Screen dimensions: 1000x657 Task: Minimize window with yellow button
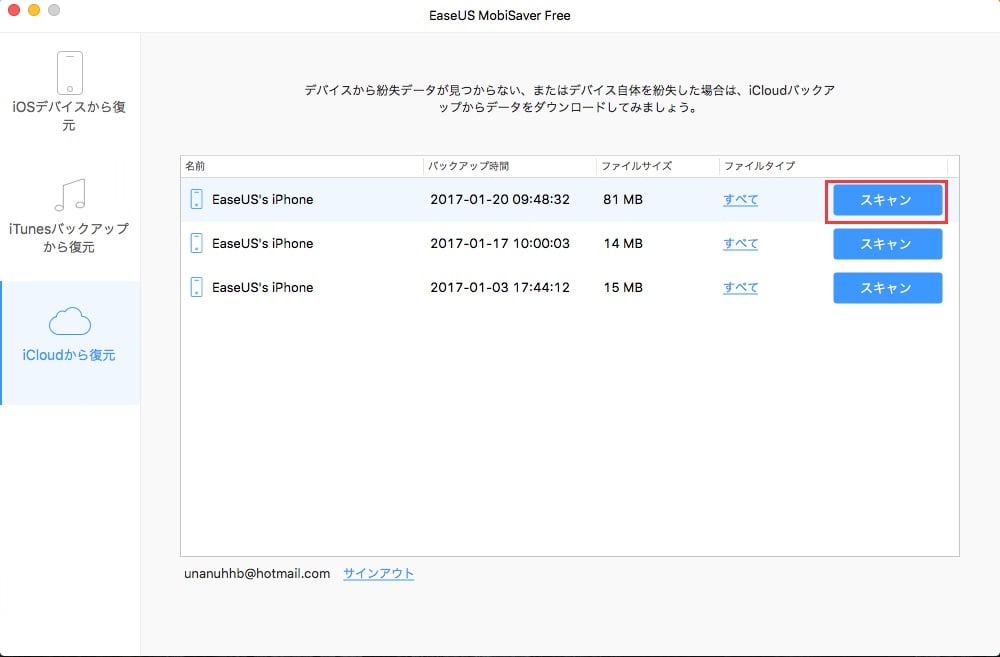coord(34,10)
